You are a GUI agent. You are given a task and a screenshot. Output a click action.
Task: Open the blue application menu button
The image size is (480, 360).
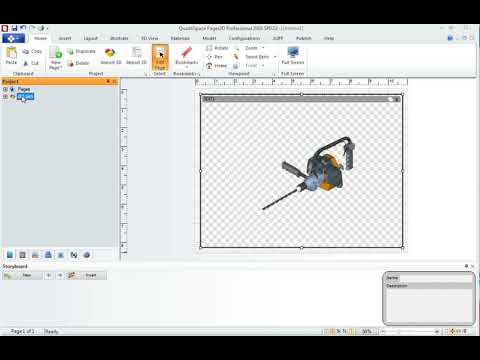13,38
